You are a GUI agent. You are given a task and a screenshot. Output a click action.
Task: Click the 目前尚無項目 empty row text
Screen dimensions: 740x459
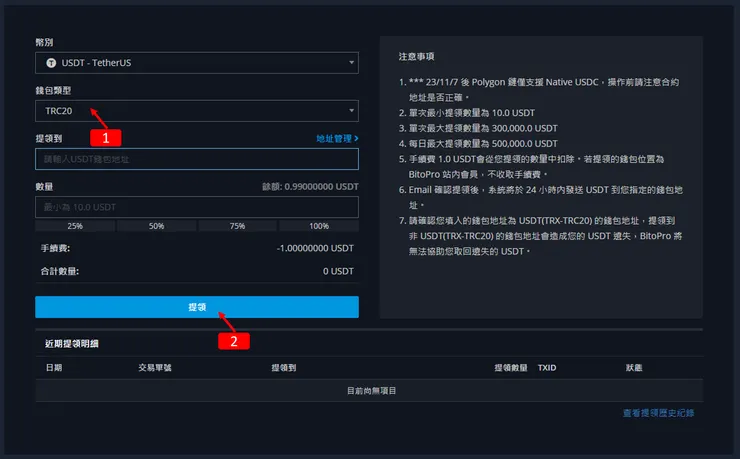pos(371,391)
